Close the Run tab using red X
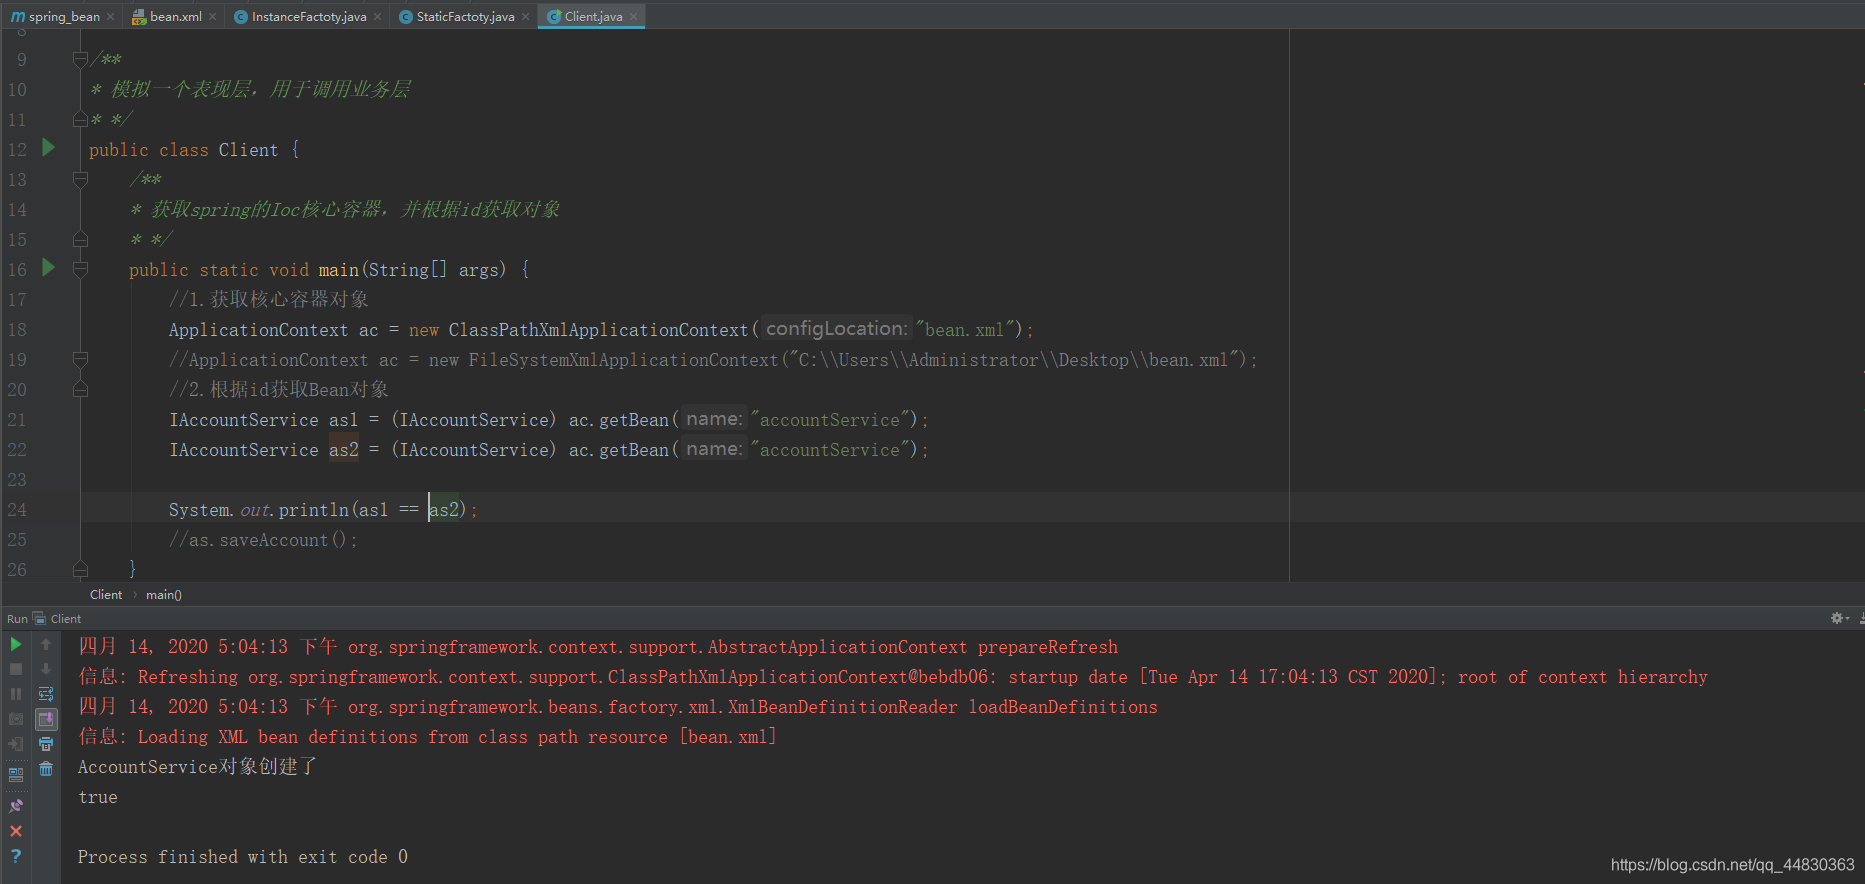 [x=16, y=831]
